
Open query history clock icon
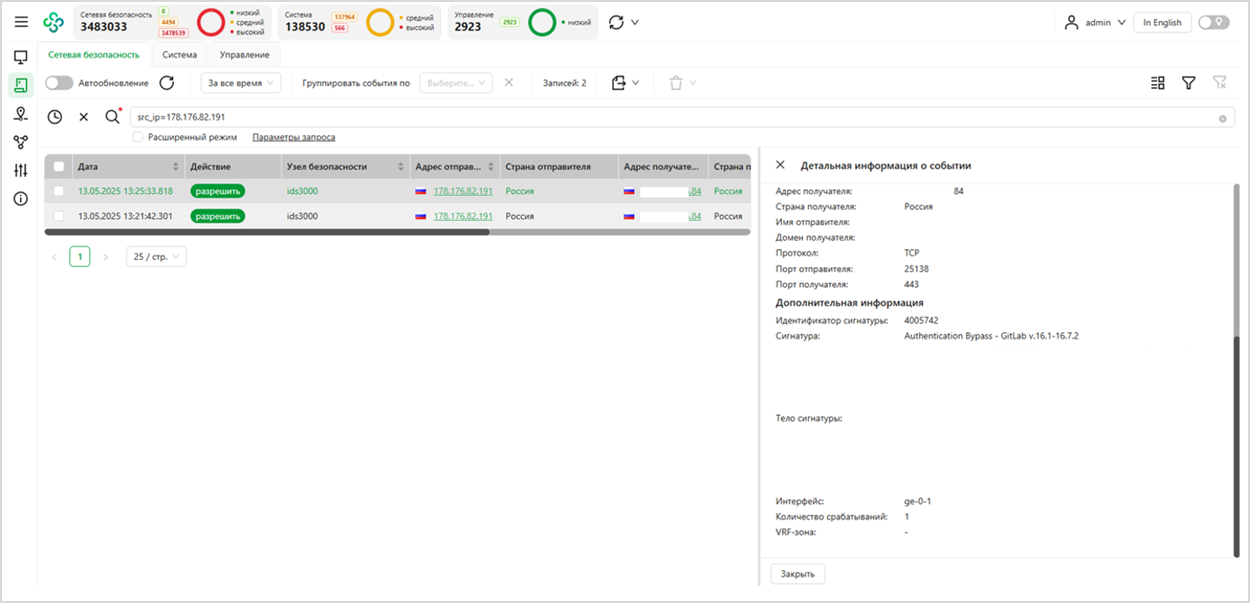[55, 117]
